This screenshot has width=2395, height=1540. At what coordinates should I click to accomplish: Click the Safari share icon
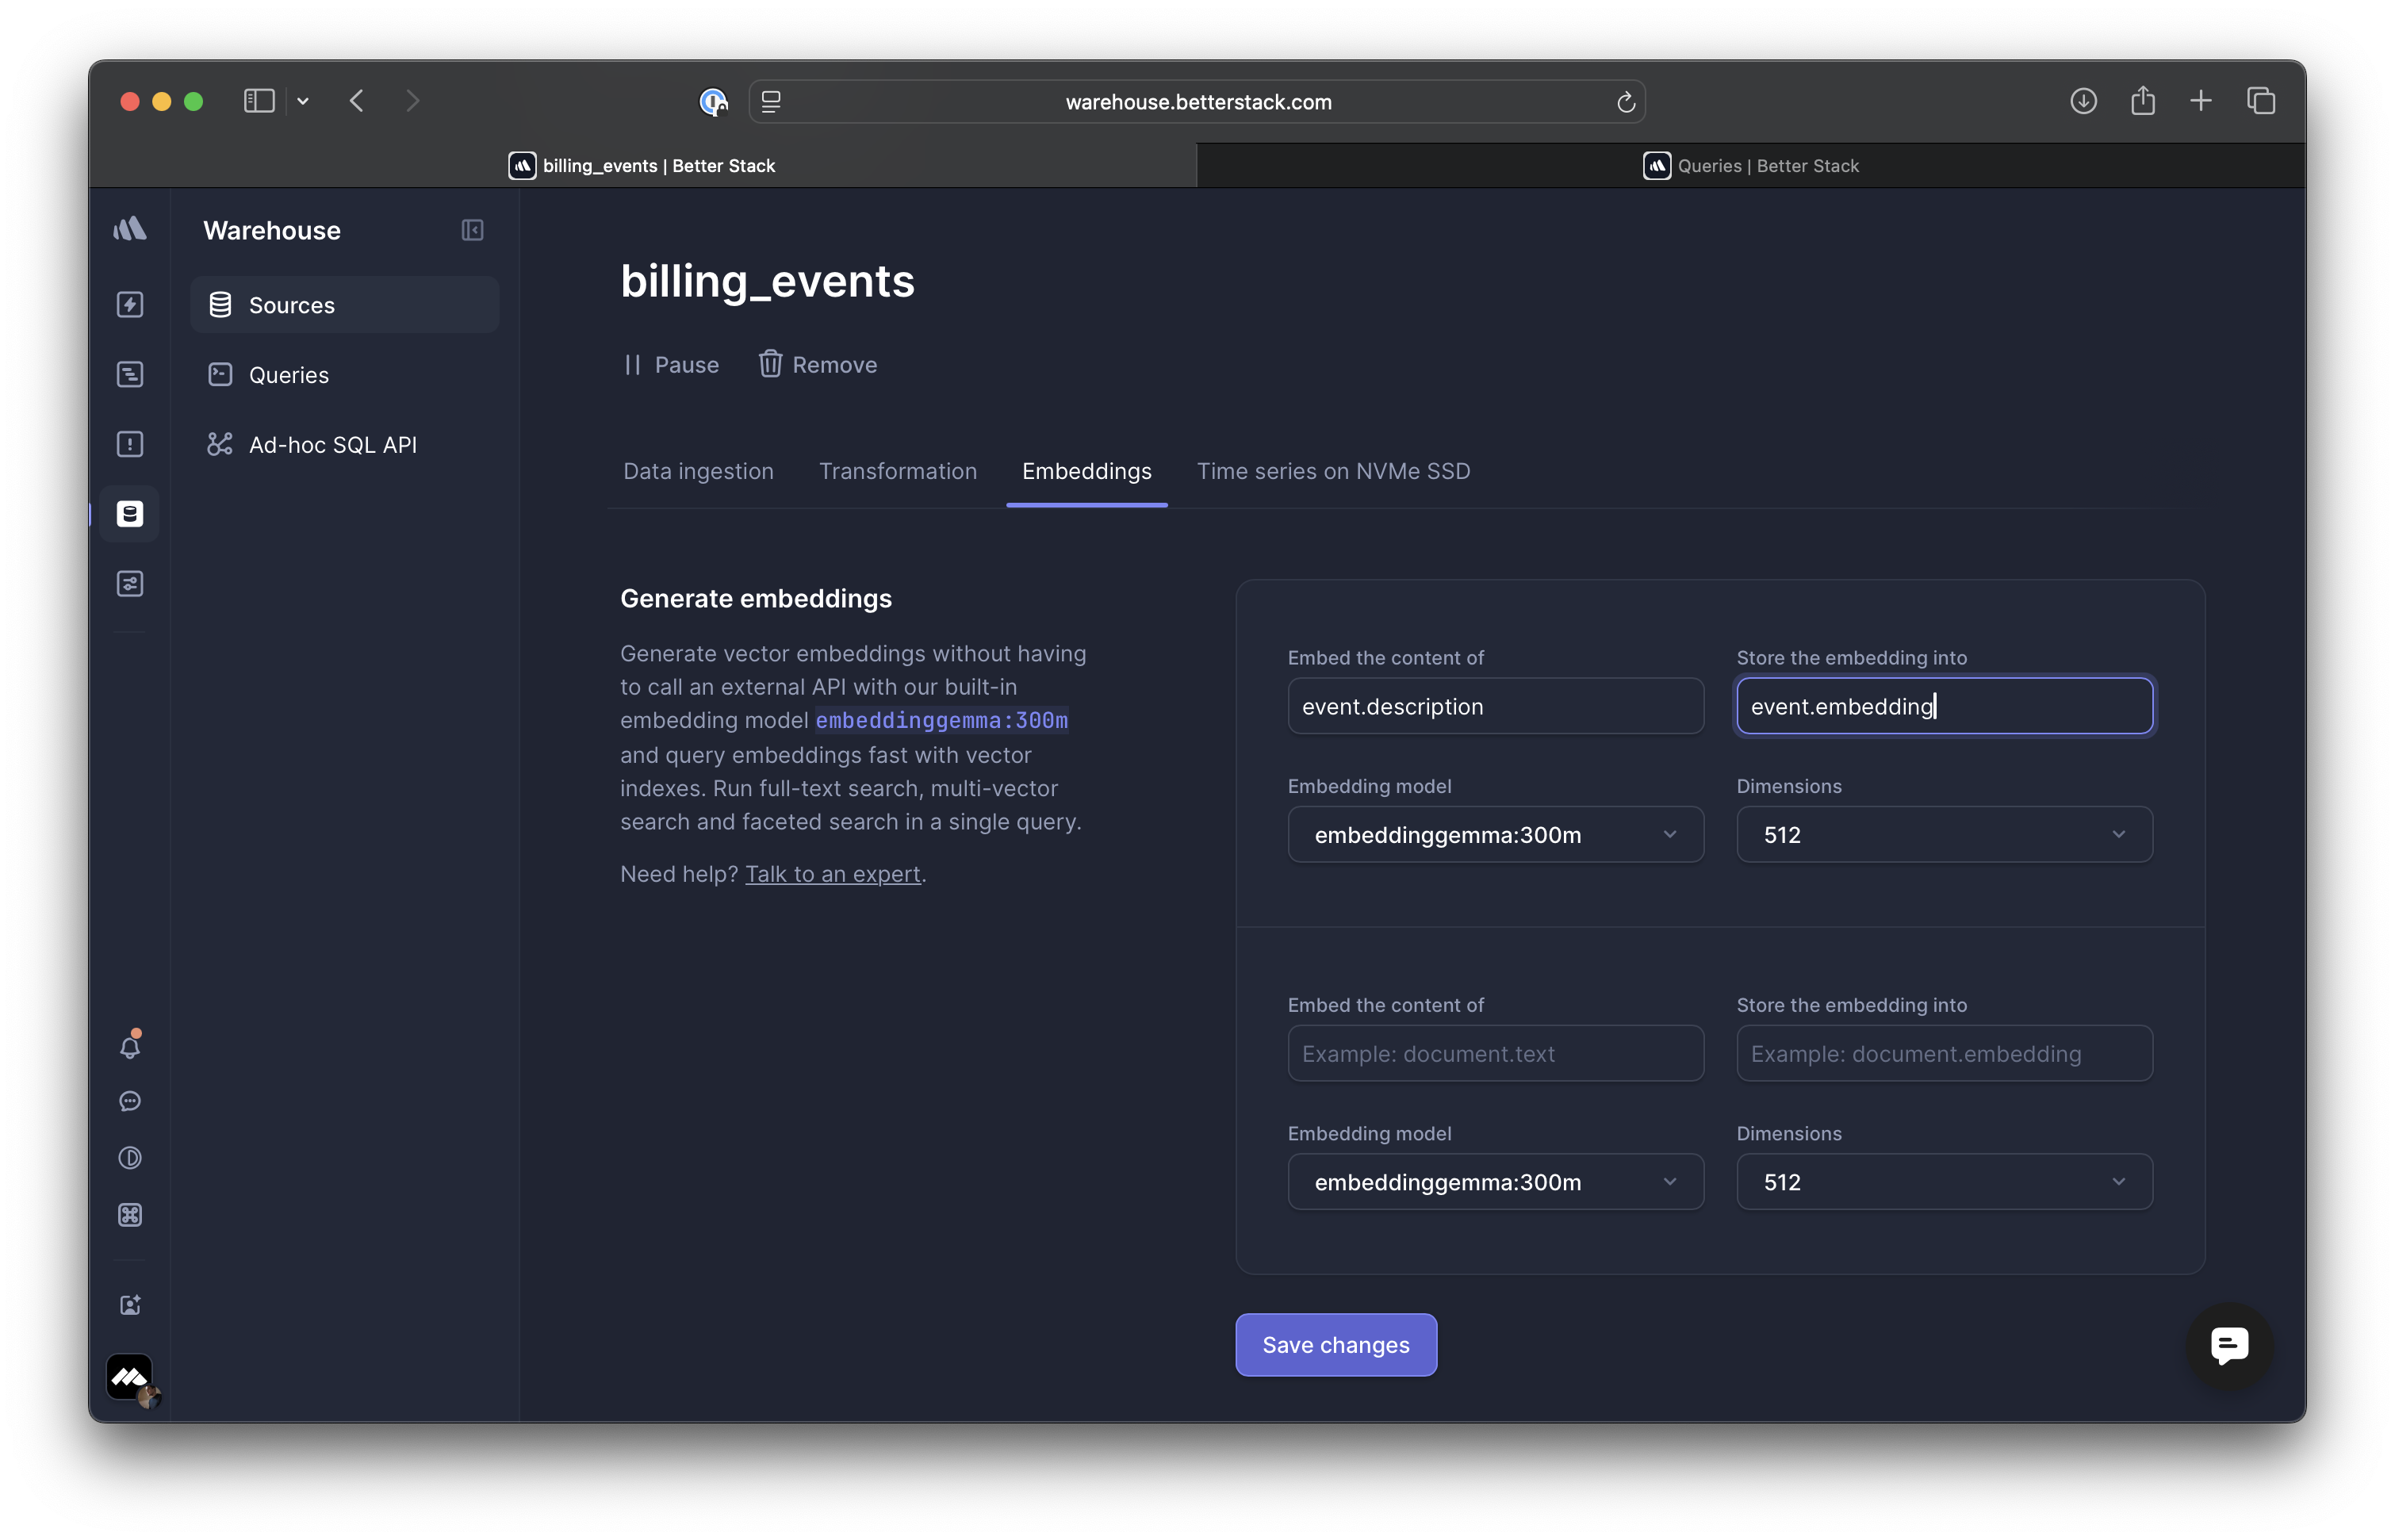pos(2142,101)
